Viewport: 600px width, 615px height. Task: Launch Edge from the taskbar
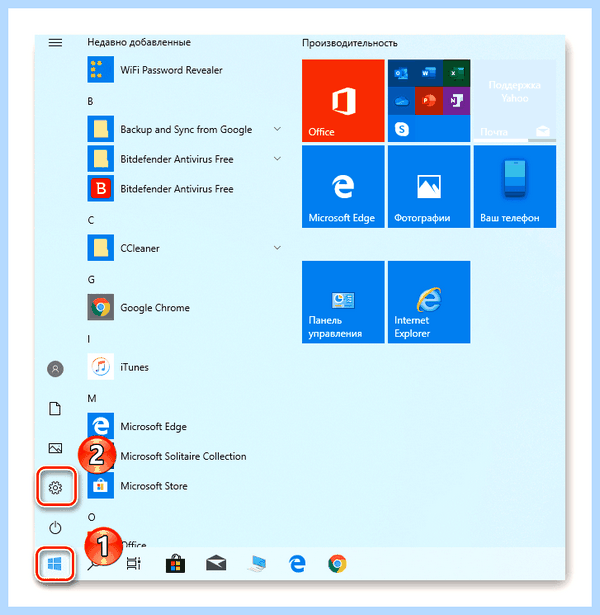point(297,564)
